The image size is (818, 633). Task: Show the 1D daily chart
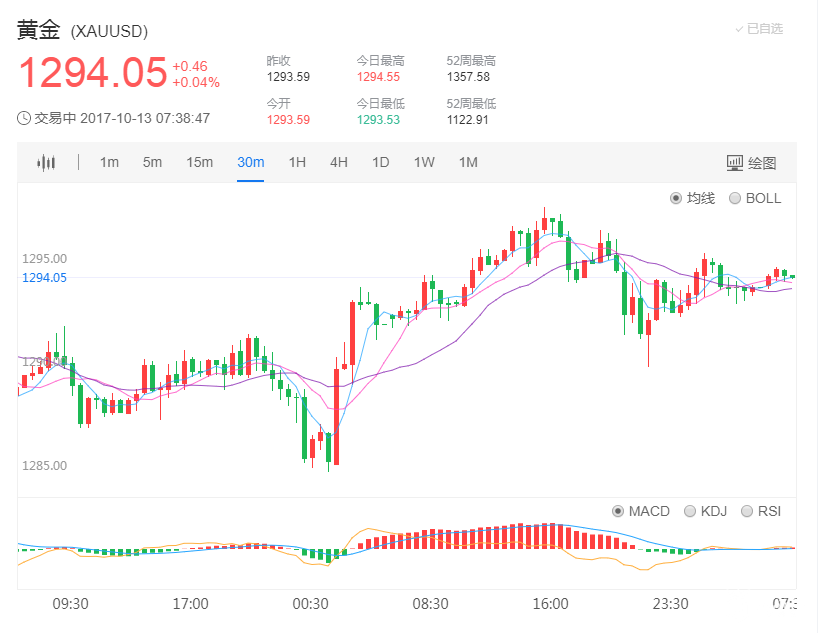tap(380, 163)
